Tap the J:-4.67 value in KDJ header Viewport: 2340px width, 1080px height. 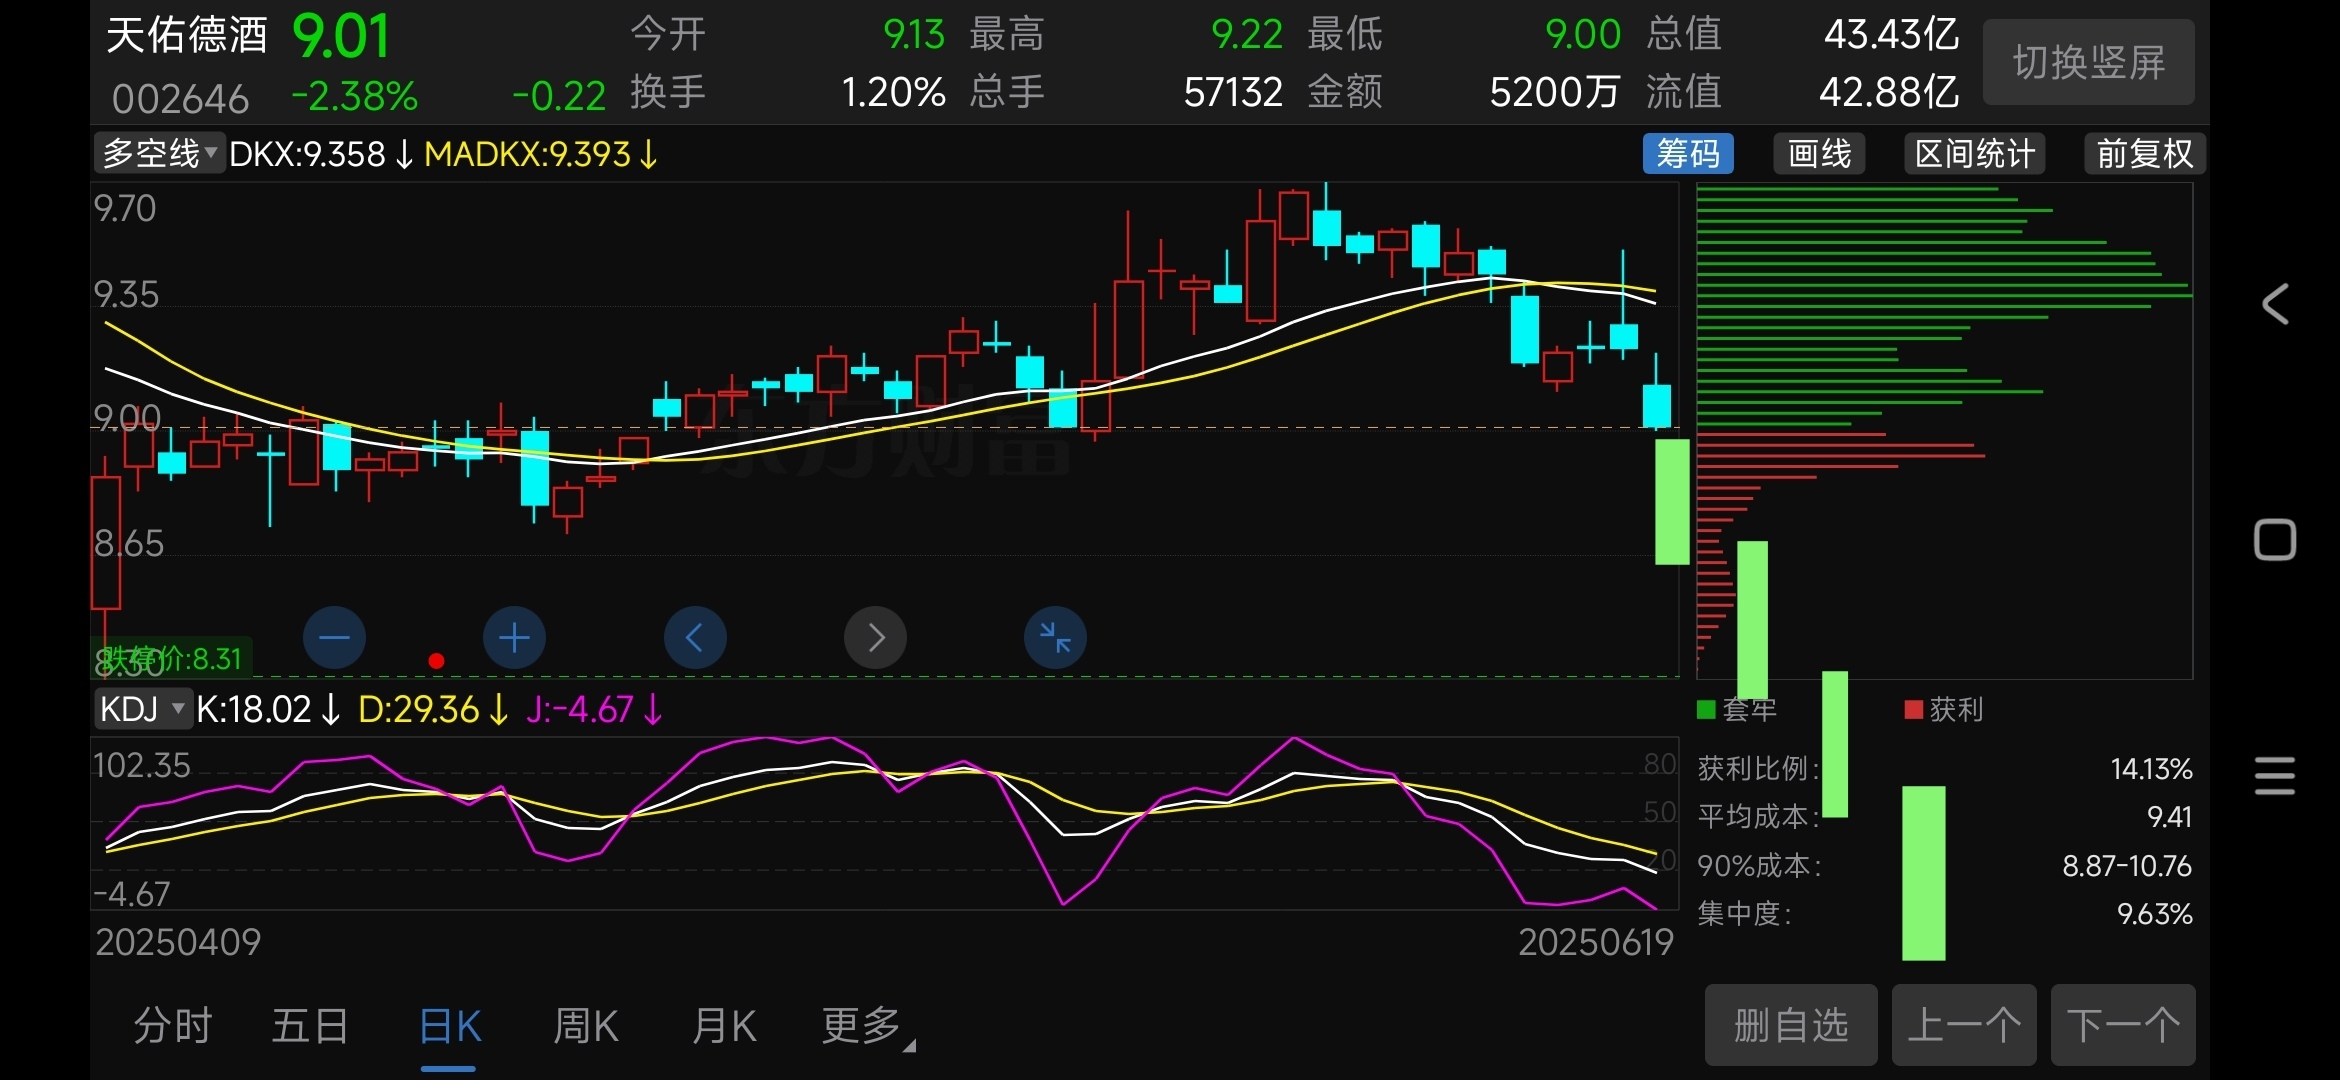click(x=580, y=709)
